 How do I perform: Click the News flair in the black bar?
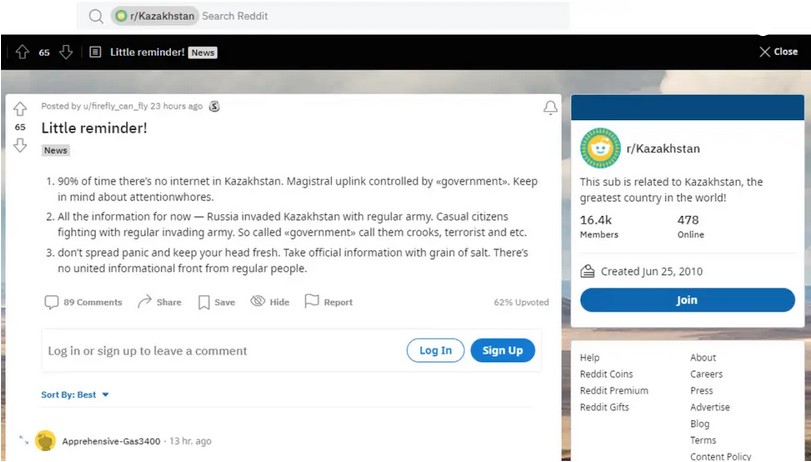click(x=203, y=52)
